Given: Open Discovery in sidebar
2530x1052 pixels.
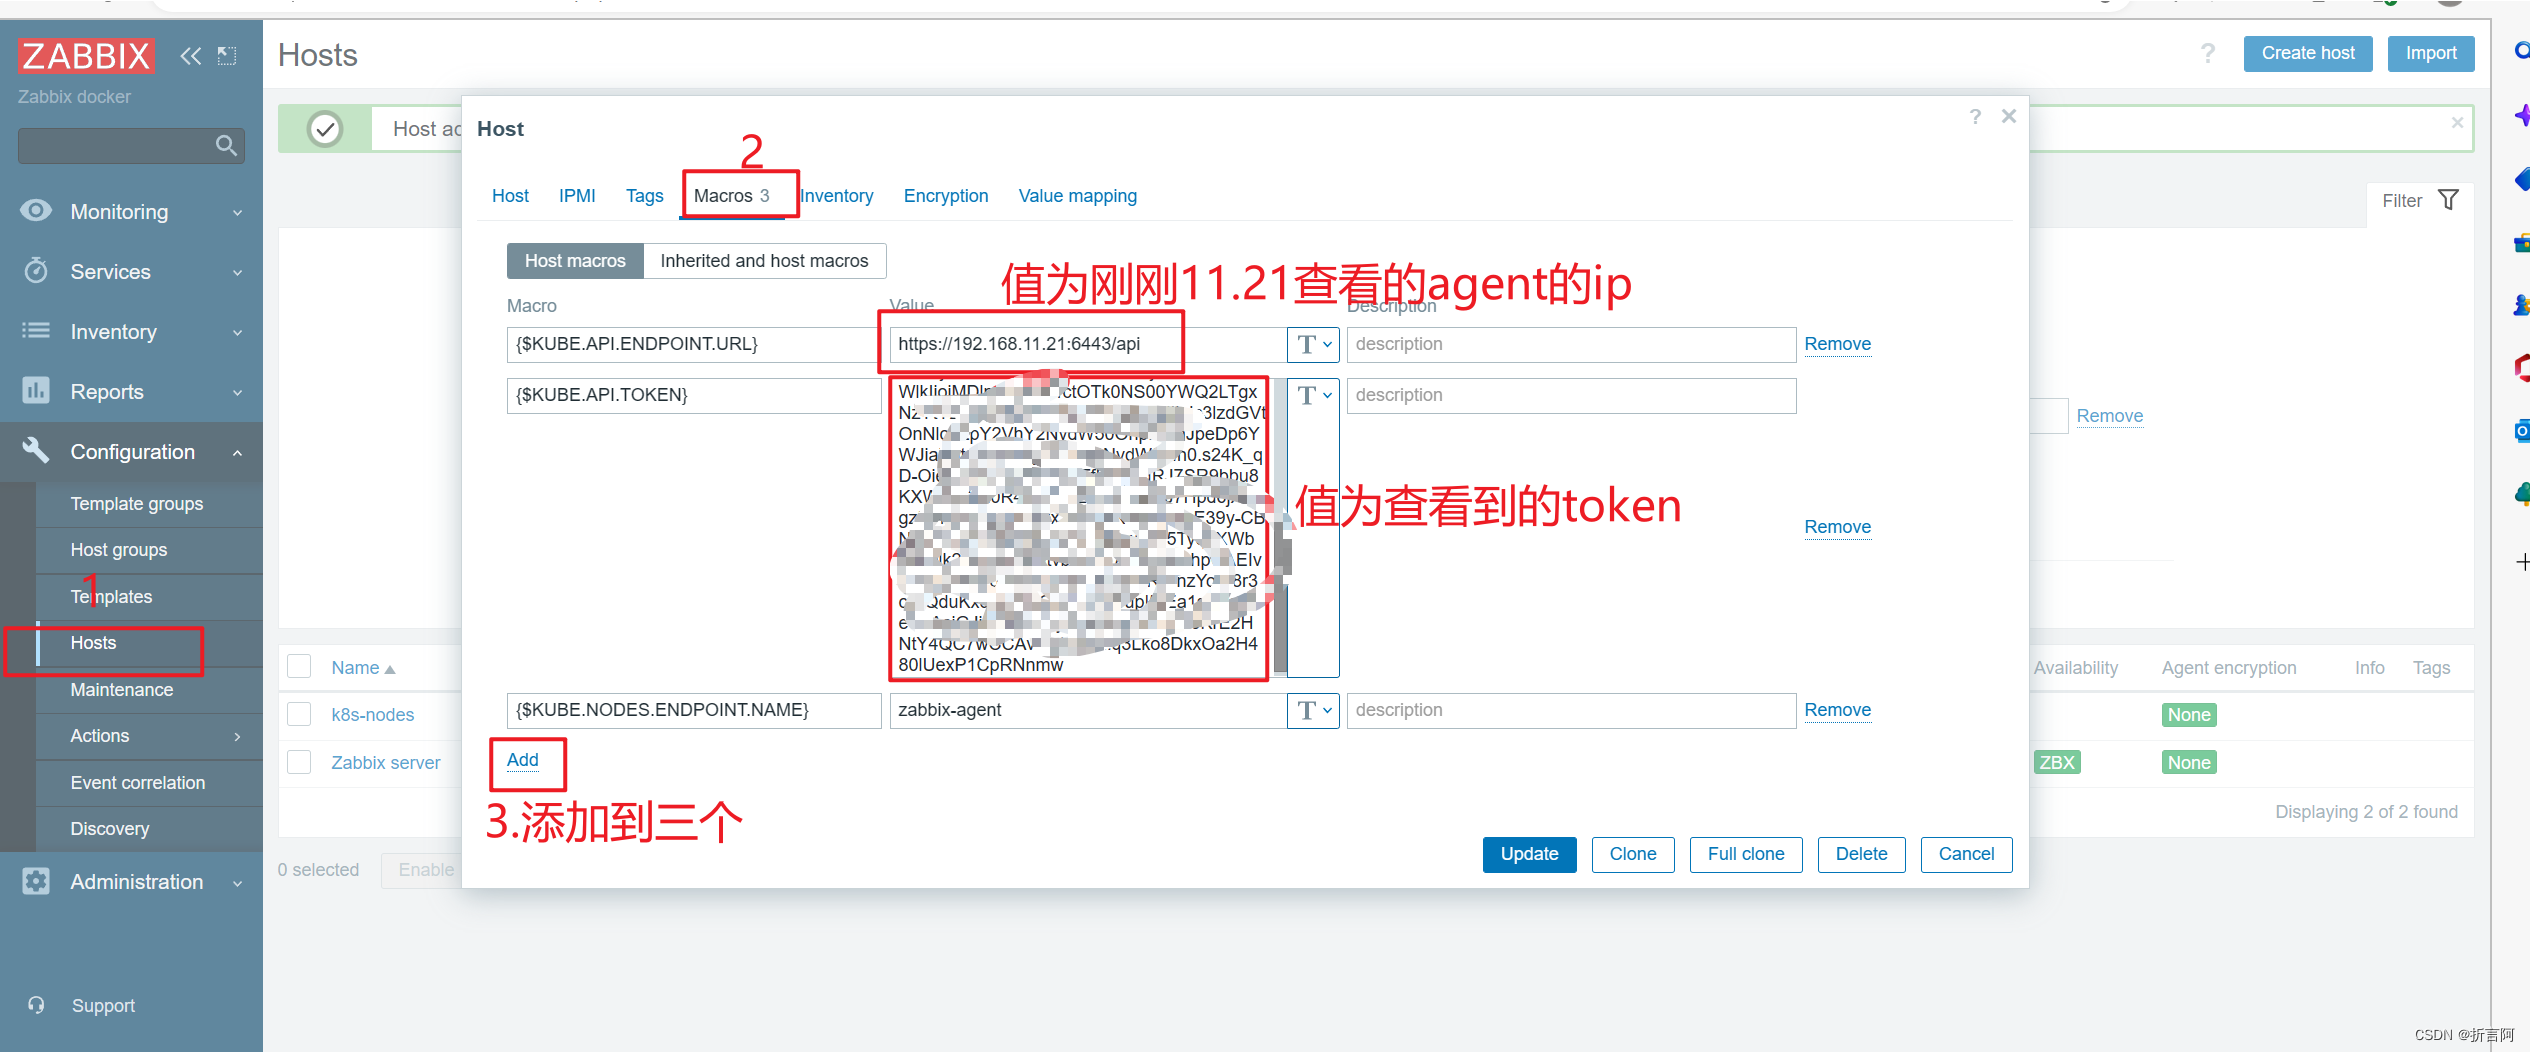Looking at the screenshot, I should 109,829.
